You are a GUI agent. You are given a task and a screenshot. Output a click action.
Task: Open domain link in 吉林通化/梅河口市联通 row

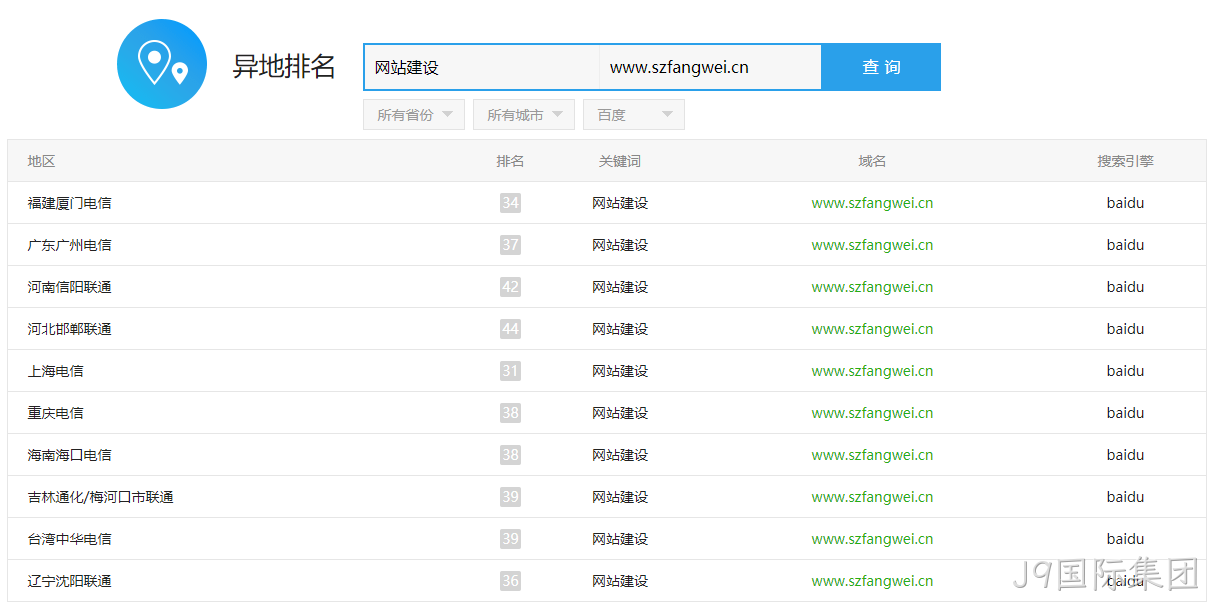[872, 497]
